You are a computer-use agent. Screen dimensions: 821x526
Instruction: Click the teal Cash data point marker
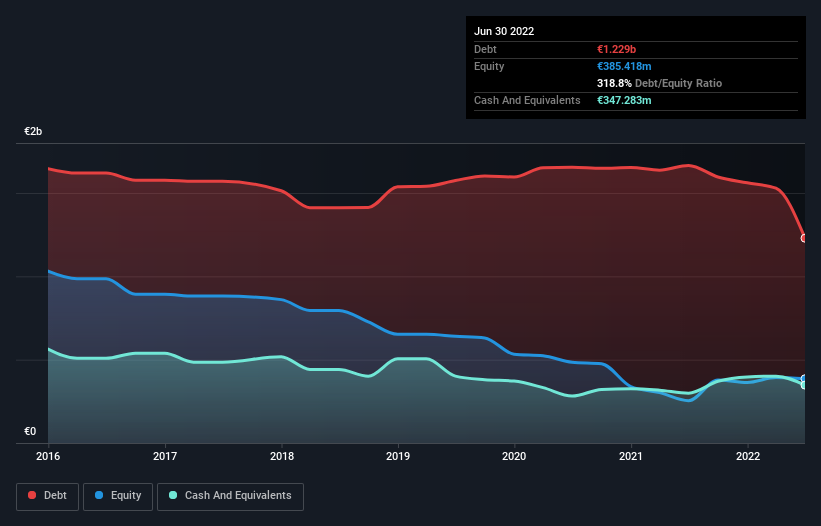[x=804, y=385]
